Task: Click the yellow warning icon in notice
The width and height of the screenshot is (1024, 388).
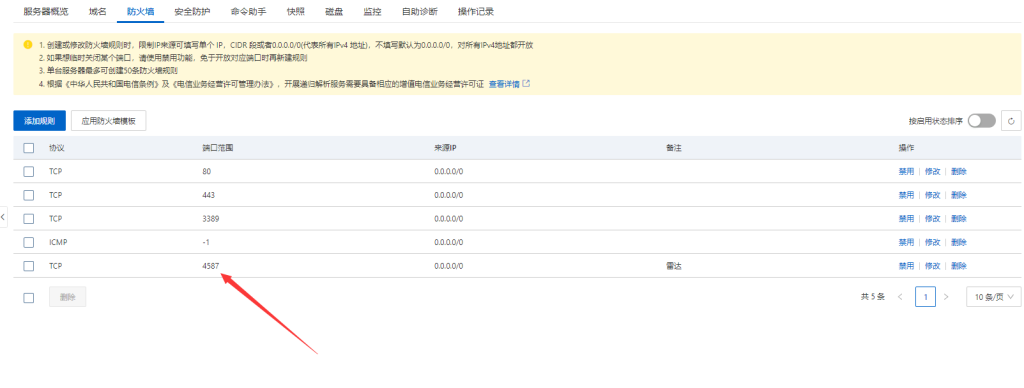Action: pyautogui.click(x=27, y=45)
